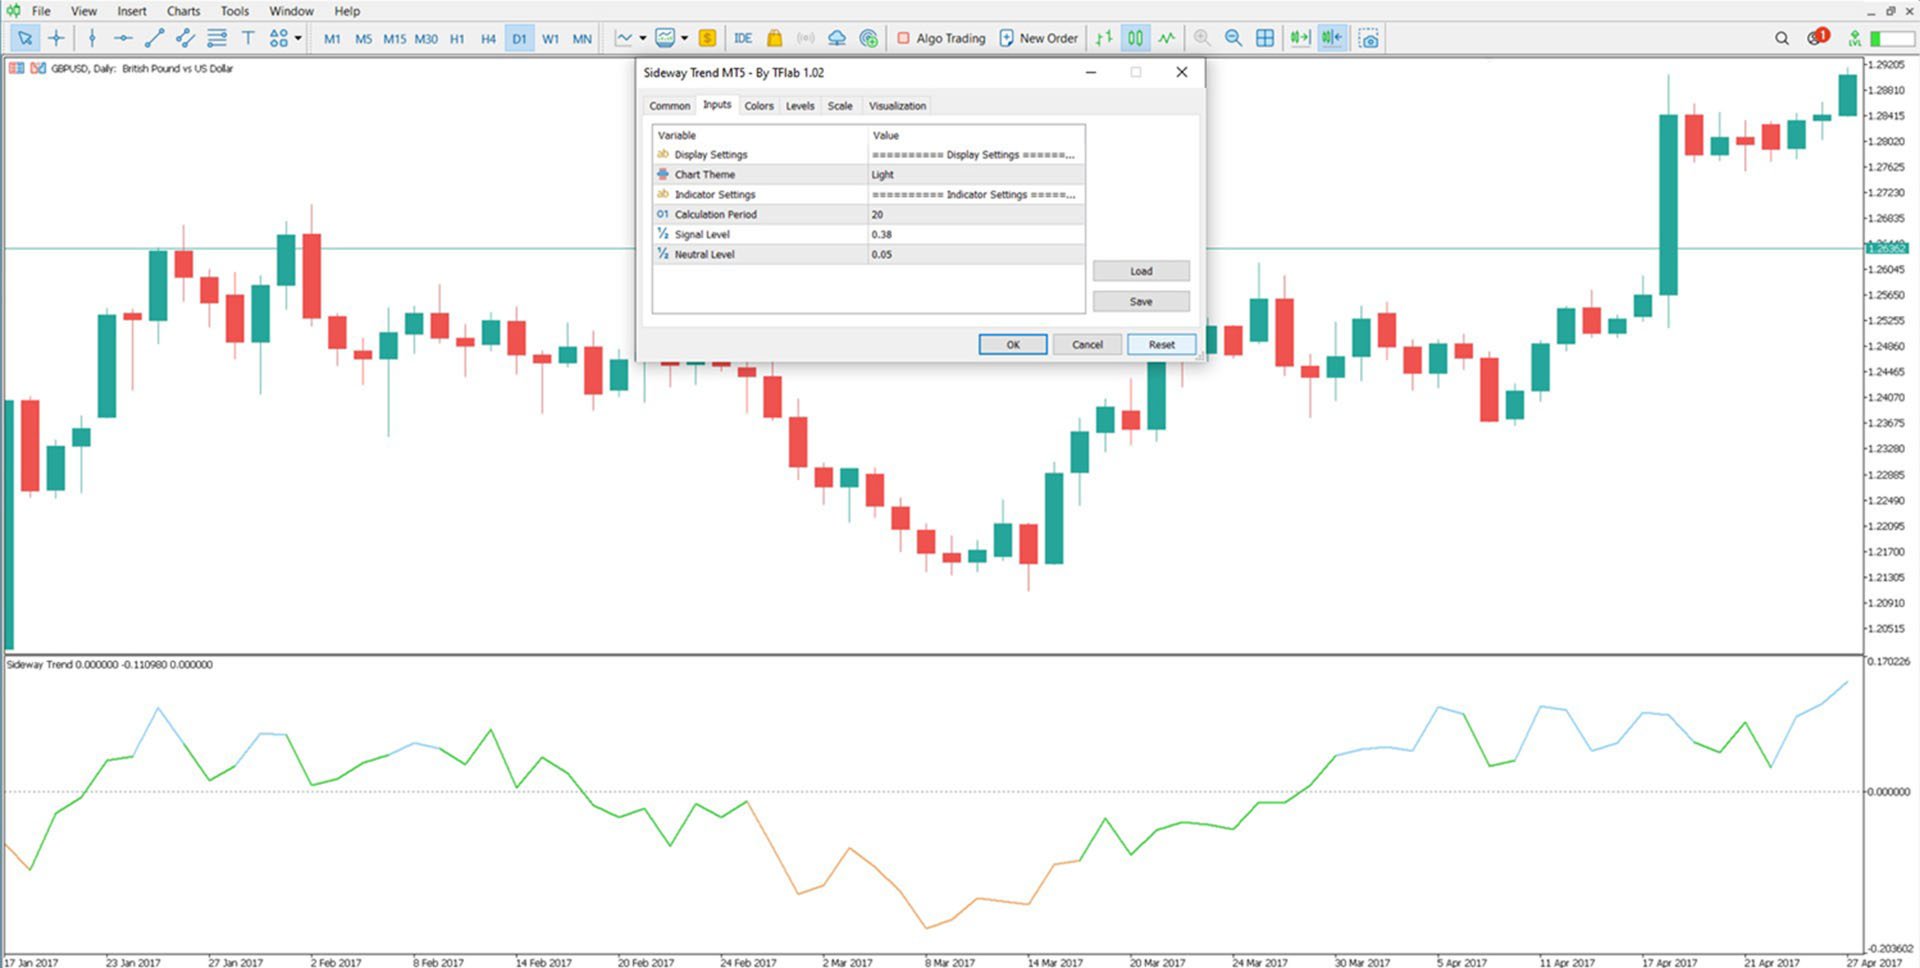This screenshot has height=968, width=1920.
Task: Switch chart to M1 timeframe
Action: 332,39
